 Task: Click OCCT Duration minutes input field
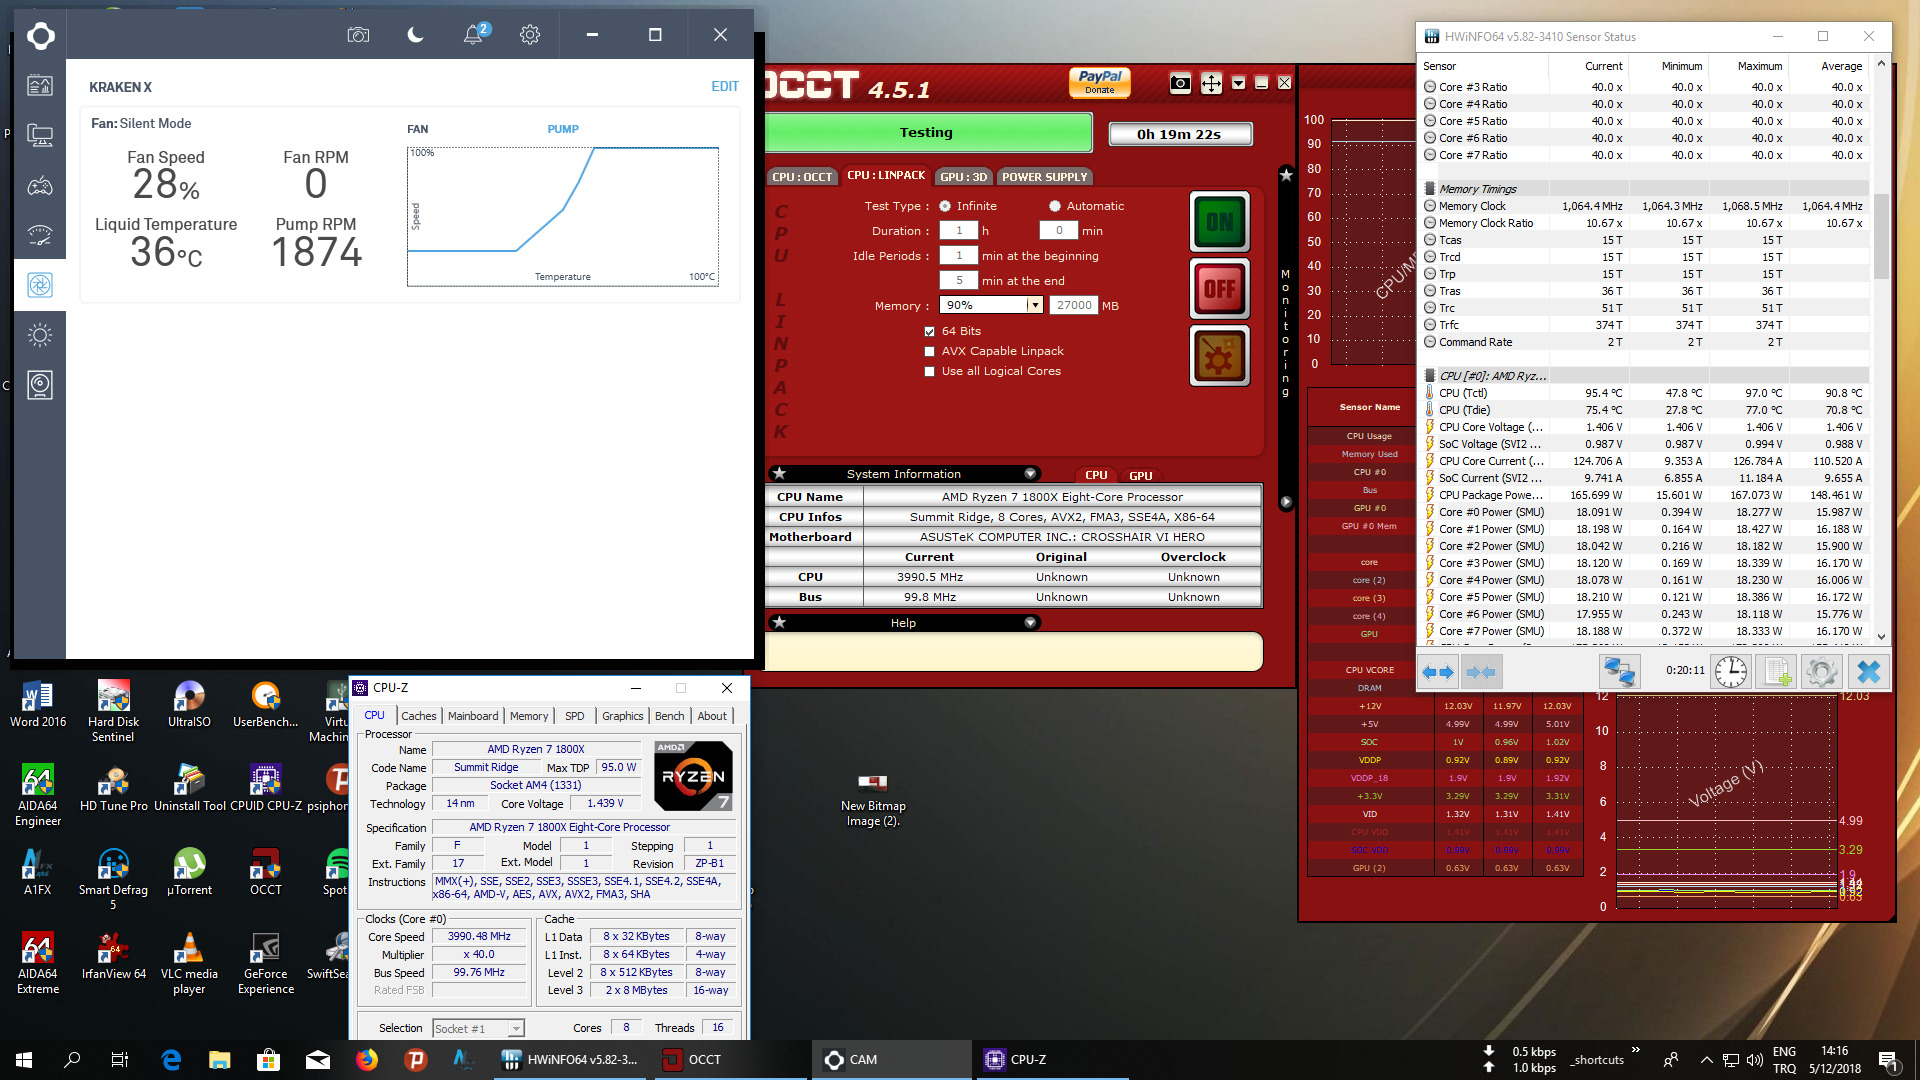coord(1058,231)
